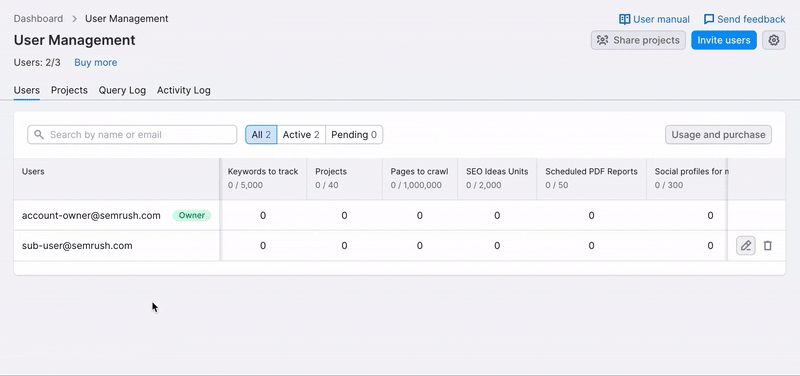Switch to the Query Log tab
Viewport: 800px width, 376px height.
[x=122, y=90]
